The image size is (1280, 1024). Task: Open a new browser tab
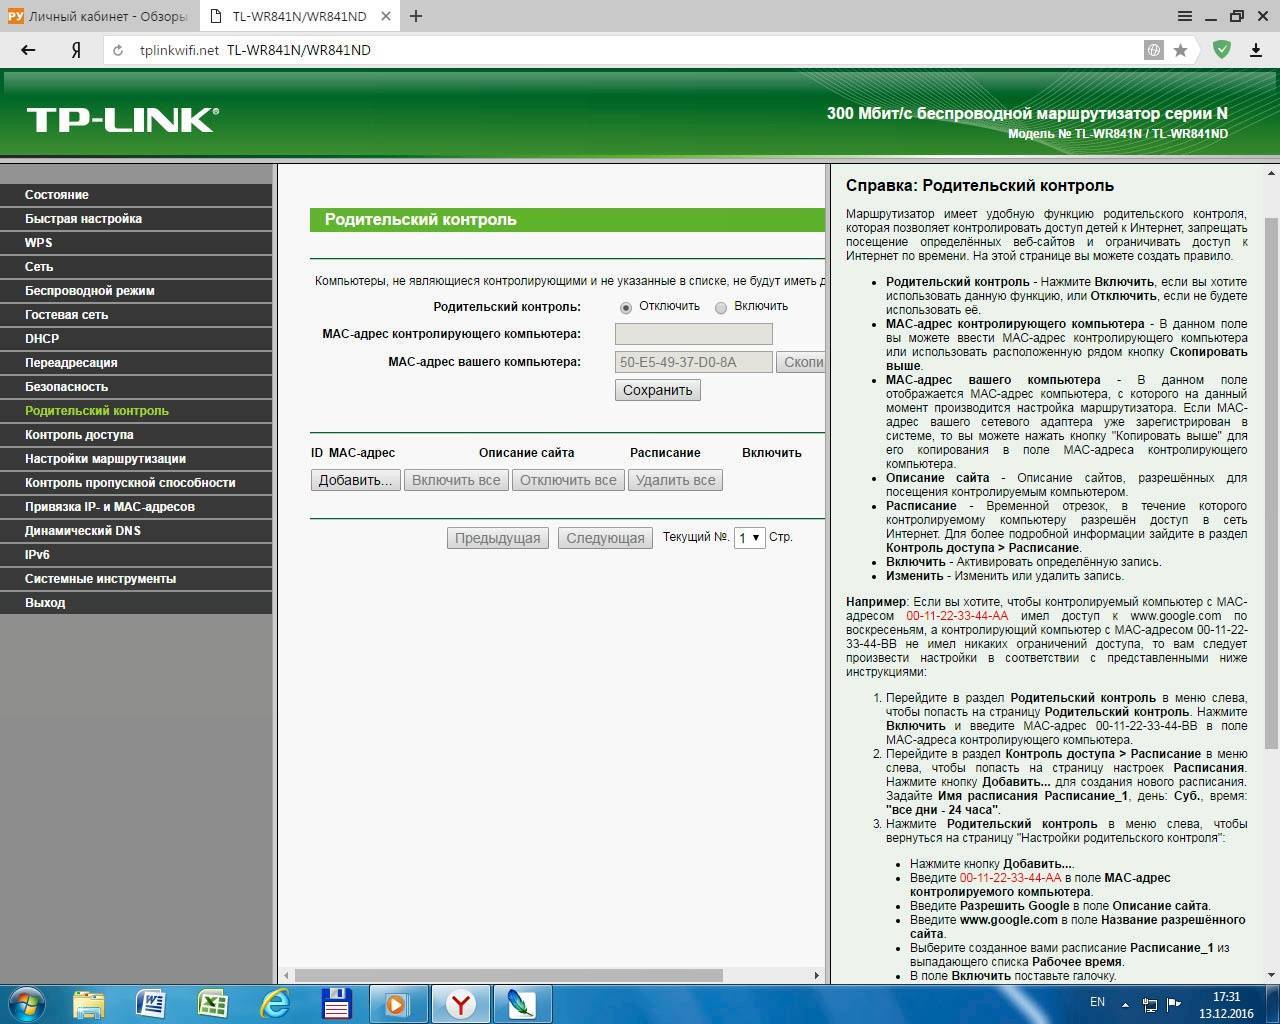pos(416,16)
